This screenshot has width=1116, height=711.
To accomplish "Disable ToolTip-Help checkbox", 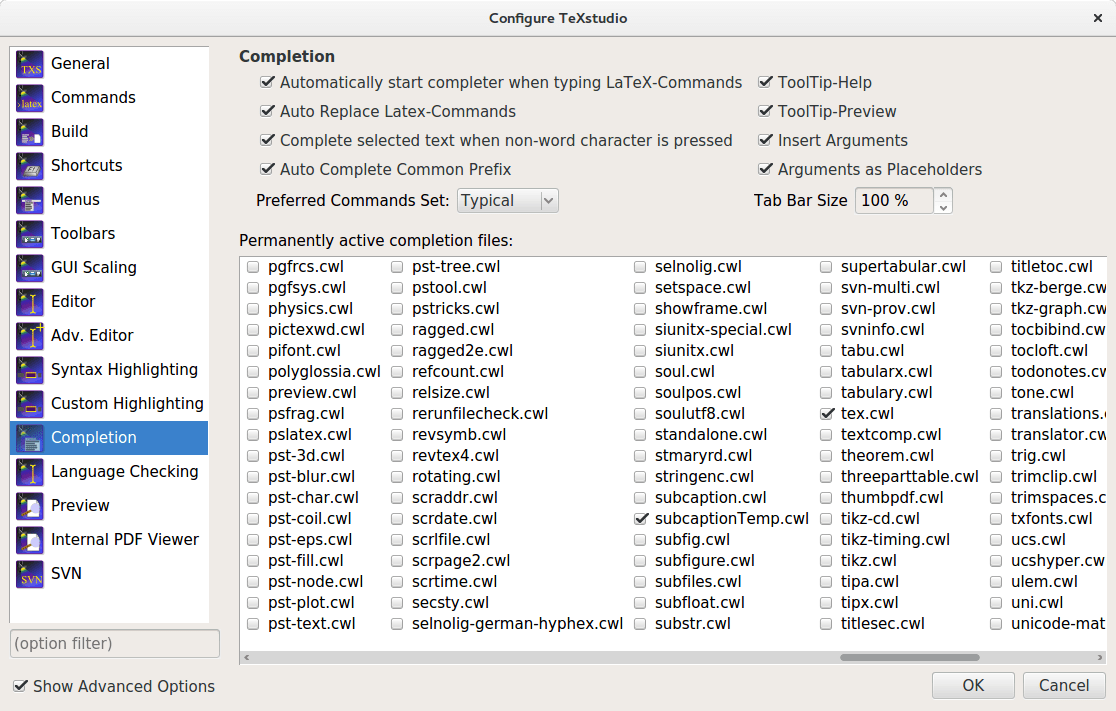I will pyautogui.click(x=765, y=82).
